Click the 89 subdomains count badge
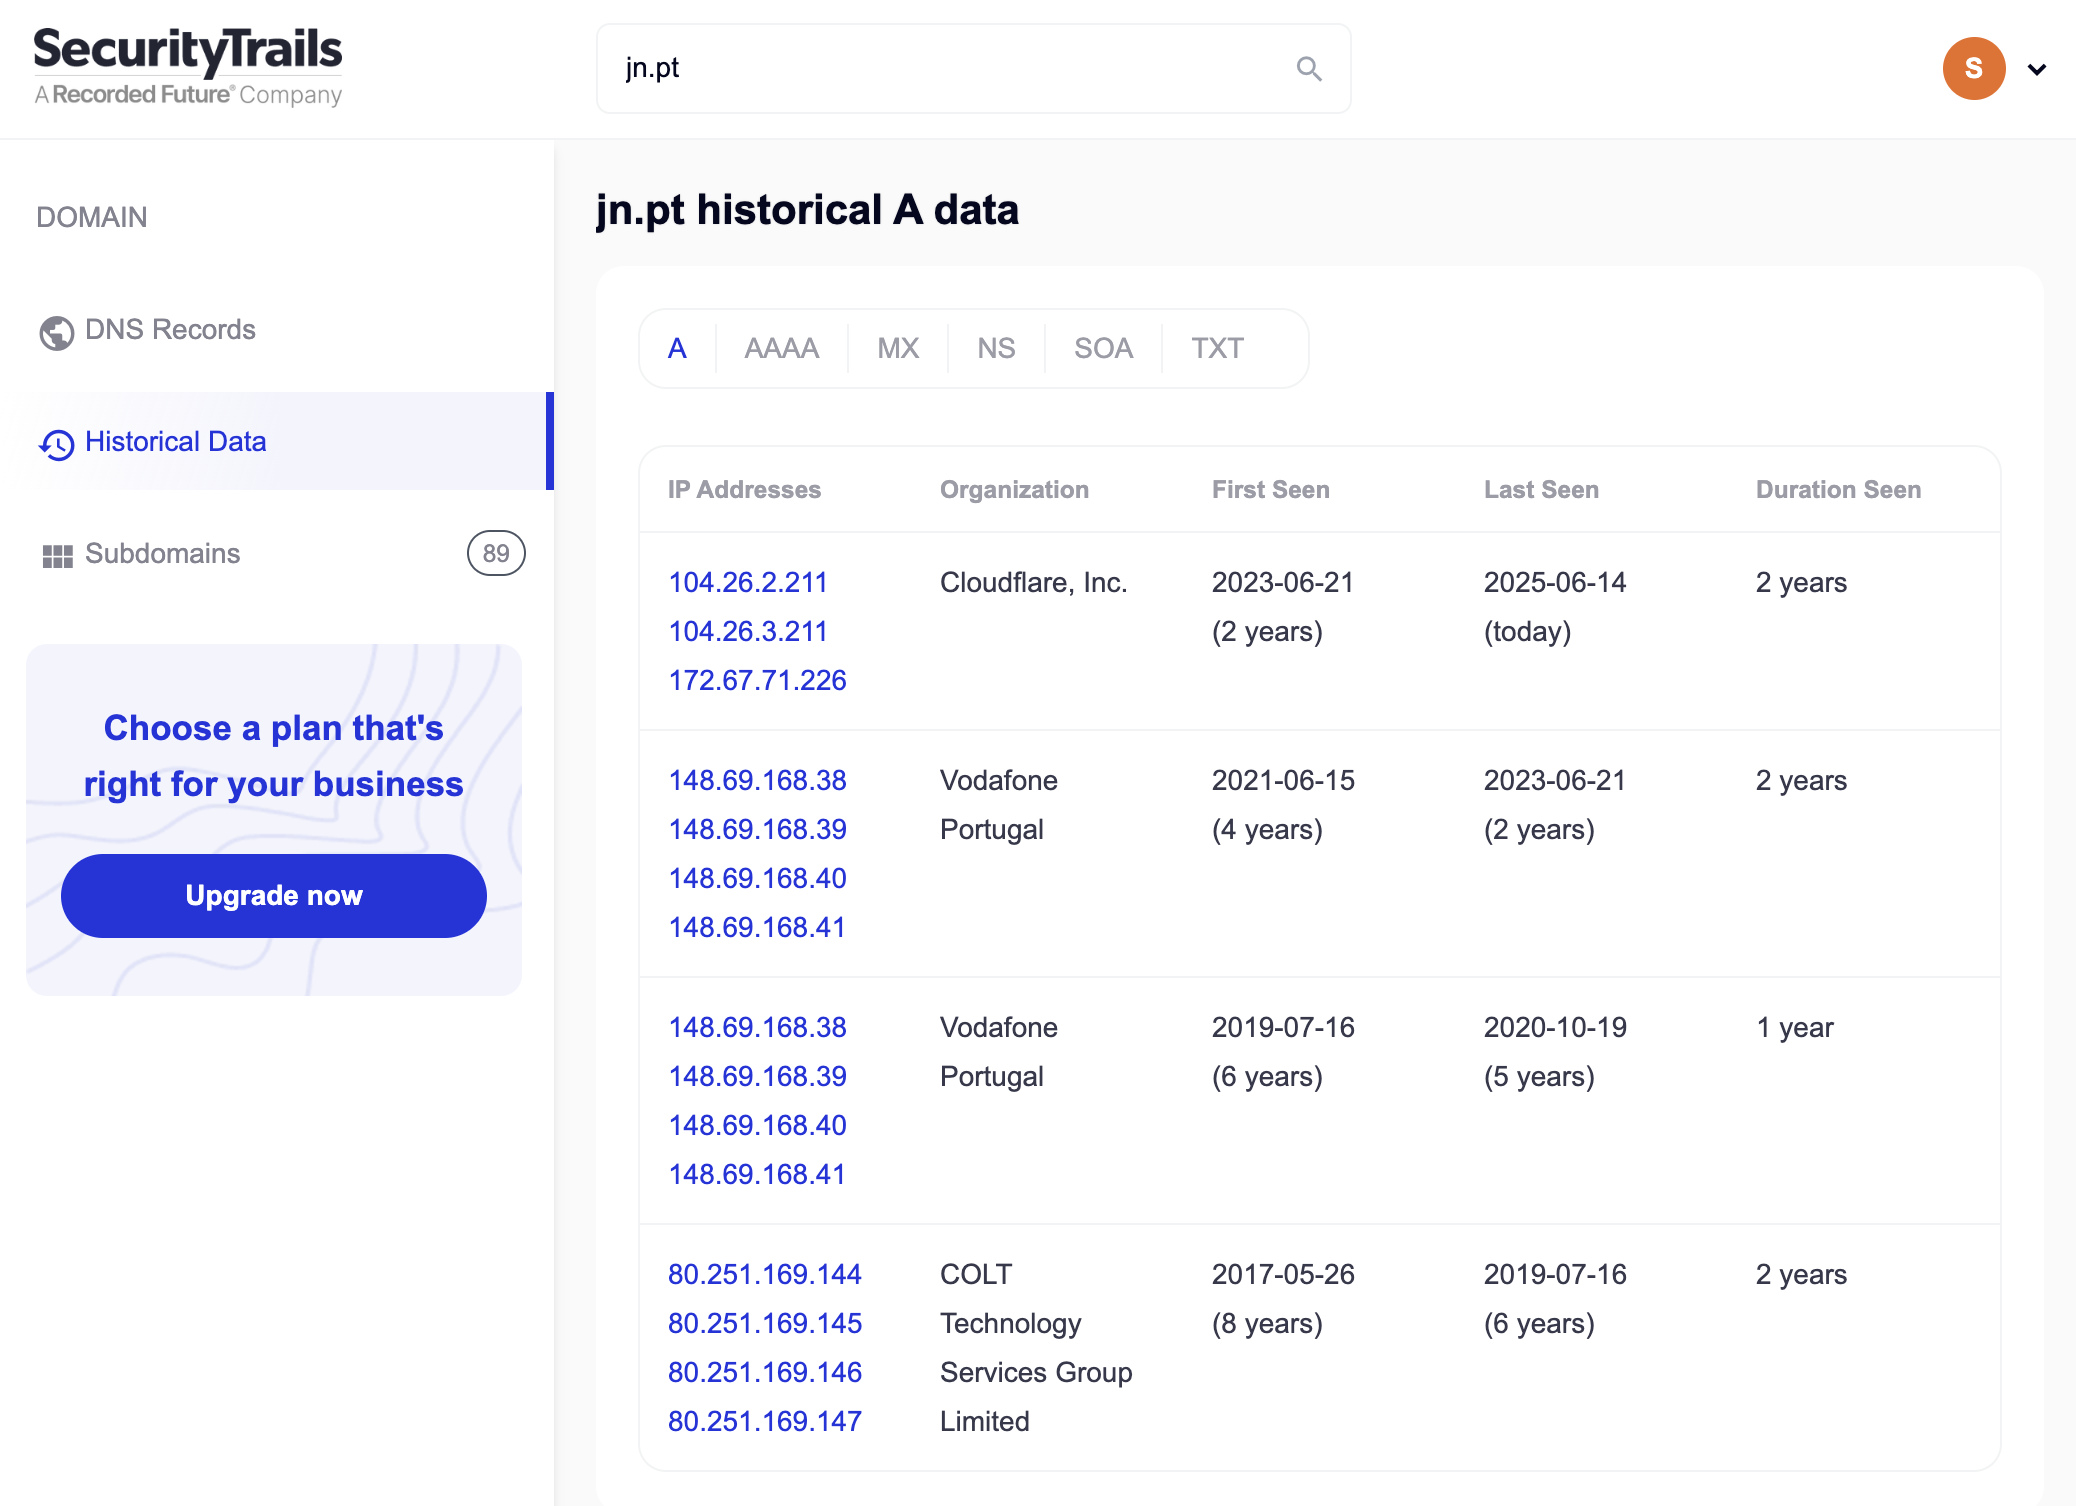 496,553
